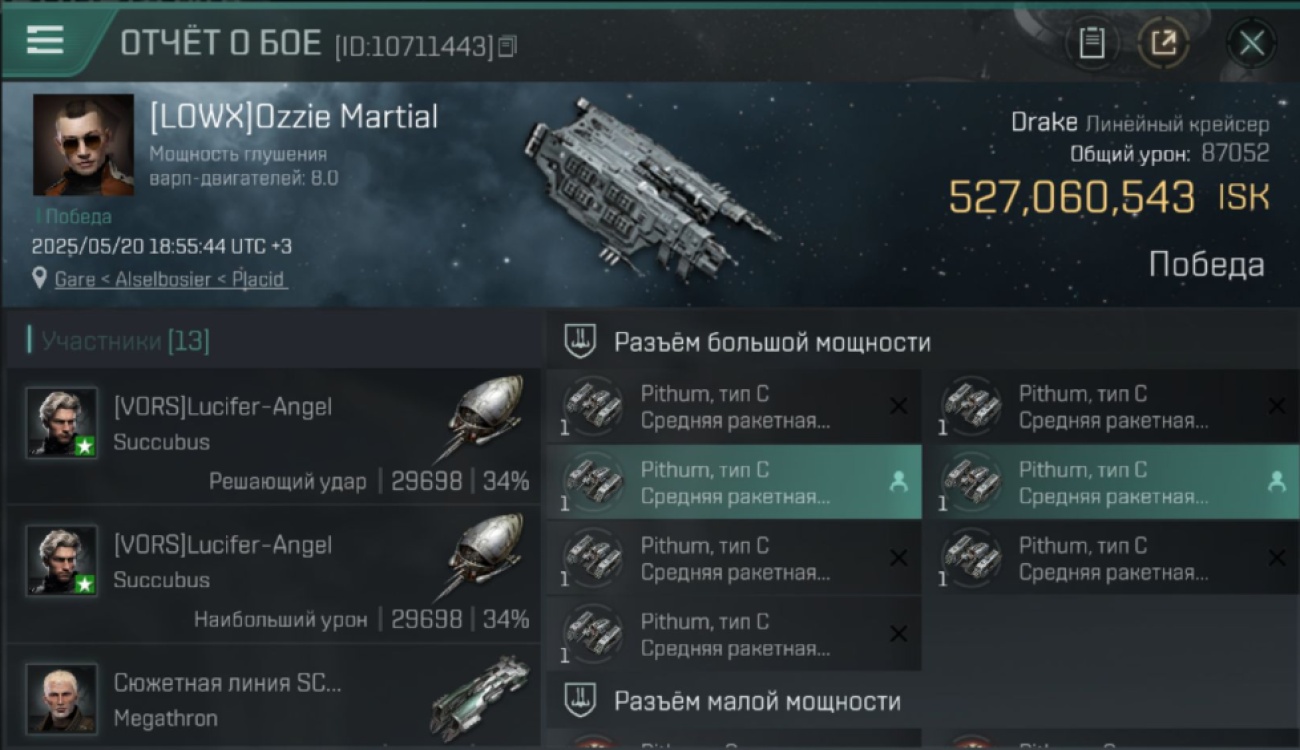Click the X mark on top-right Pithum module

point(1276,406)
